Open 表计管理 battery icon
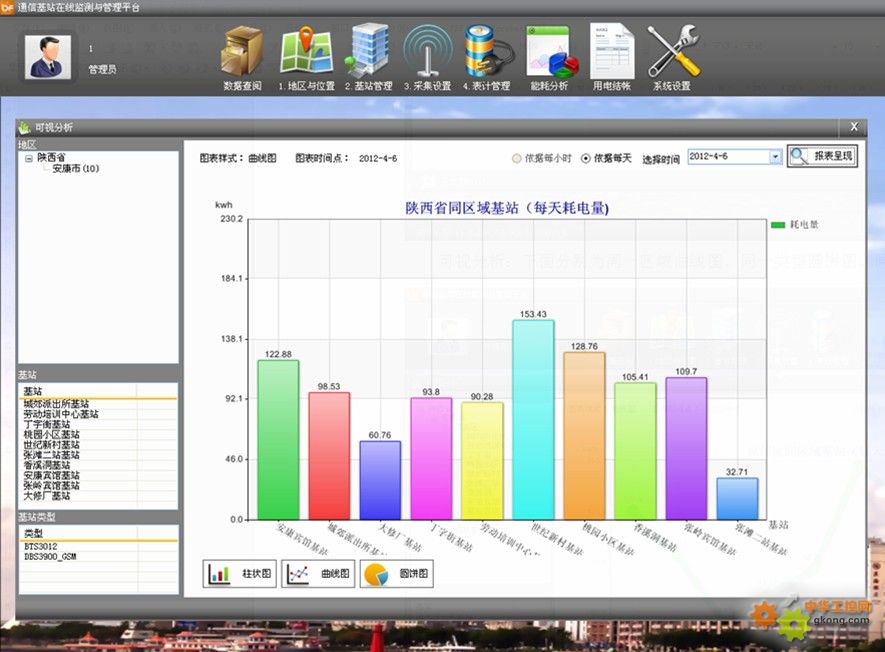Image resolution: width=885 pixels, height=652 pixels. (487, 52)
